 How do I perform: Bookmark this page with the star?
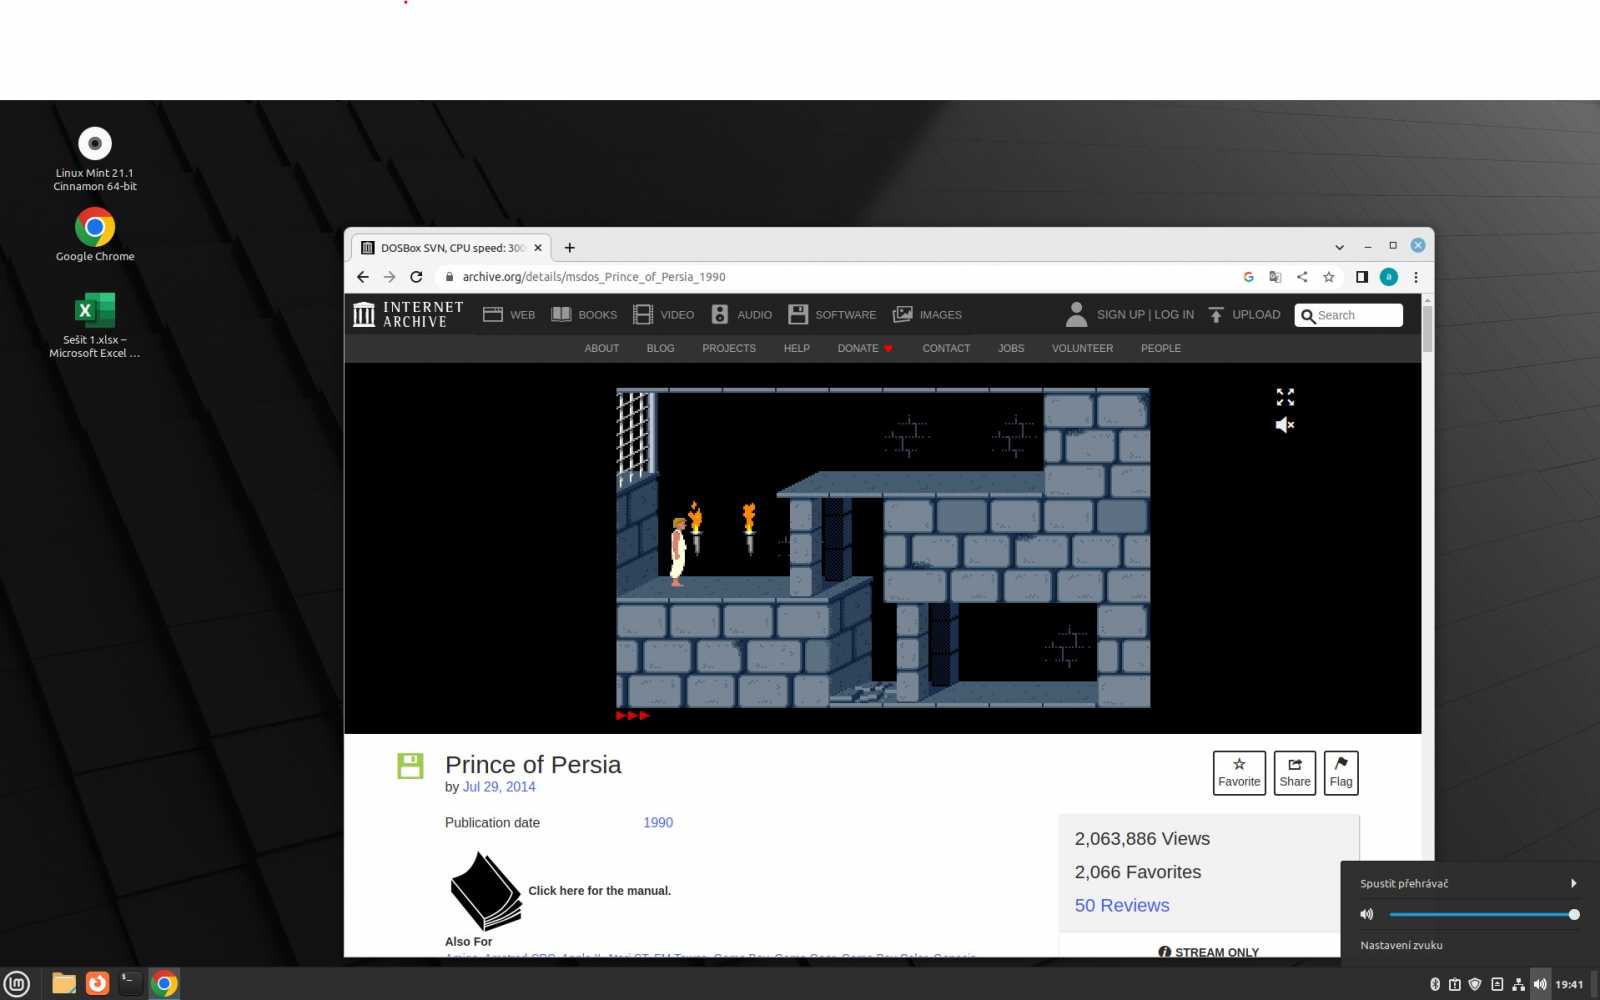point(1329,277)
